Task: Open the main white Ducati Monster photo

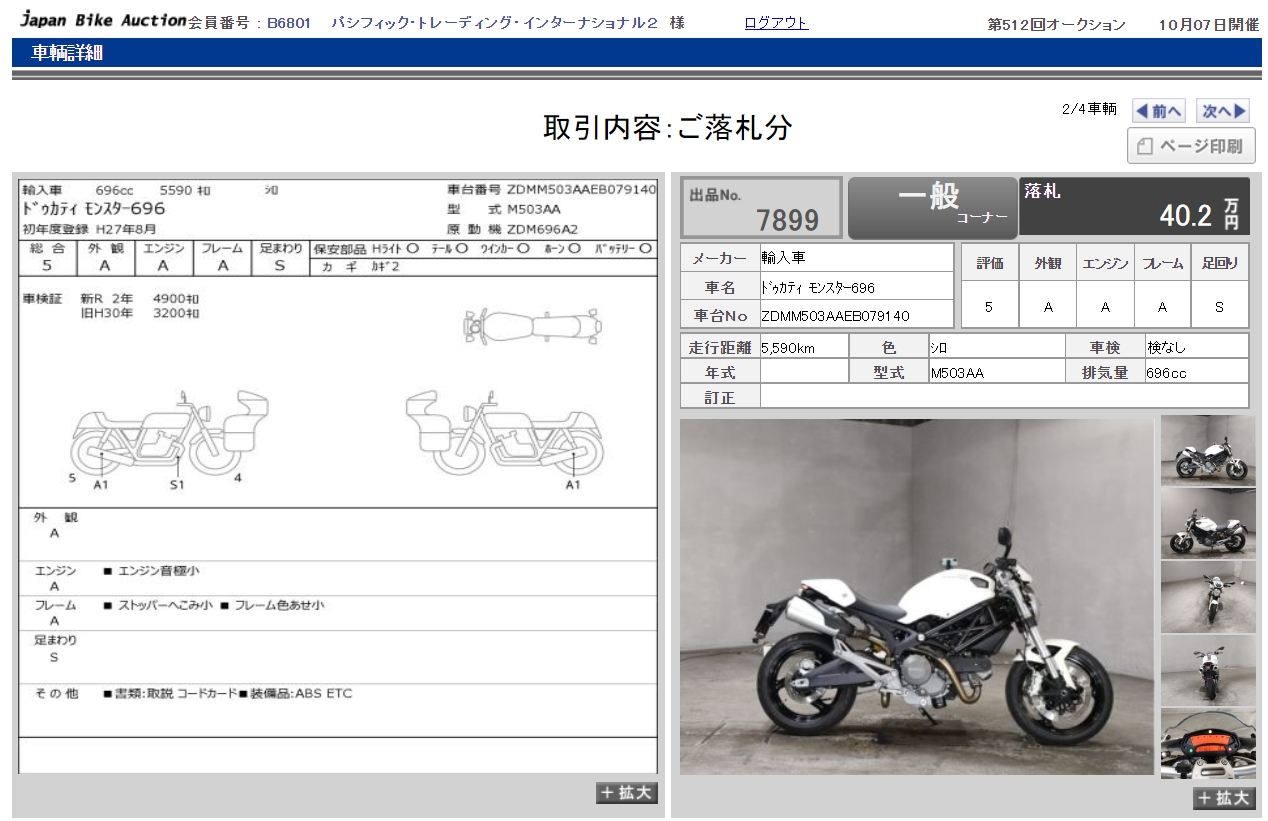Action: point(917,597)
